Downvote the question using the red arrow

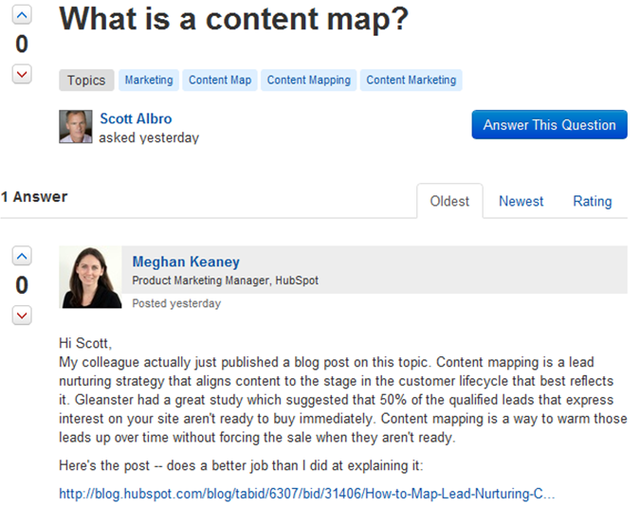[x=21, y=74]
